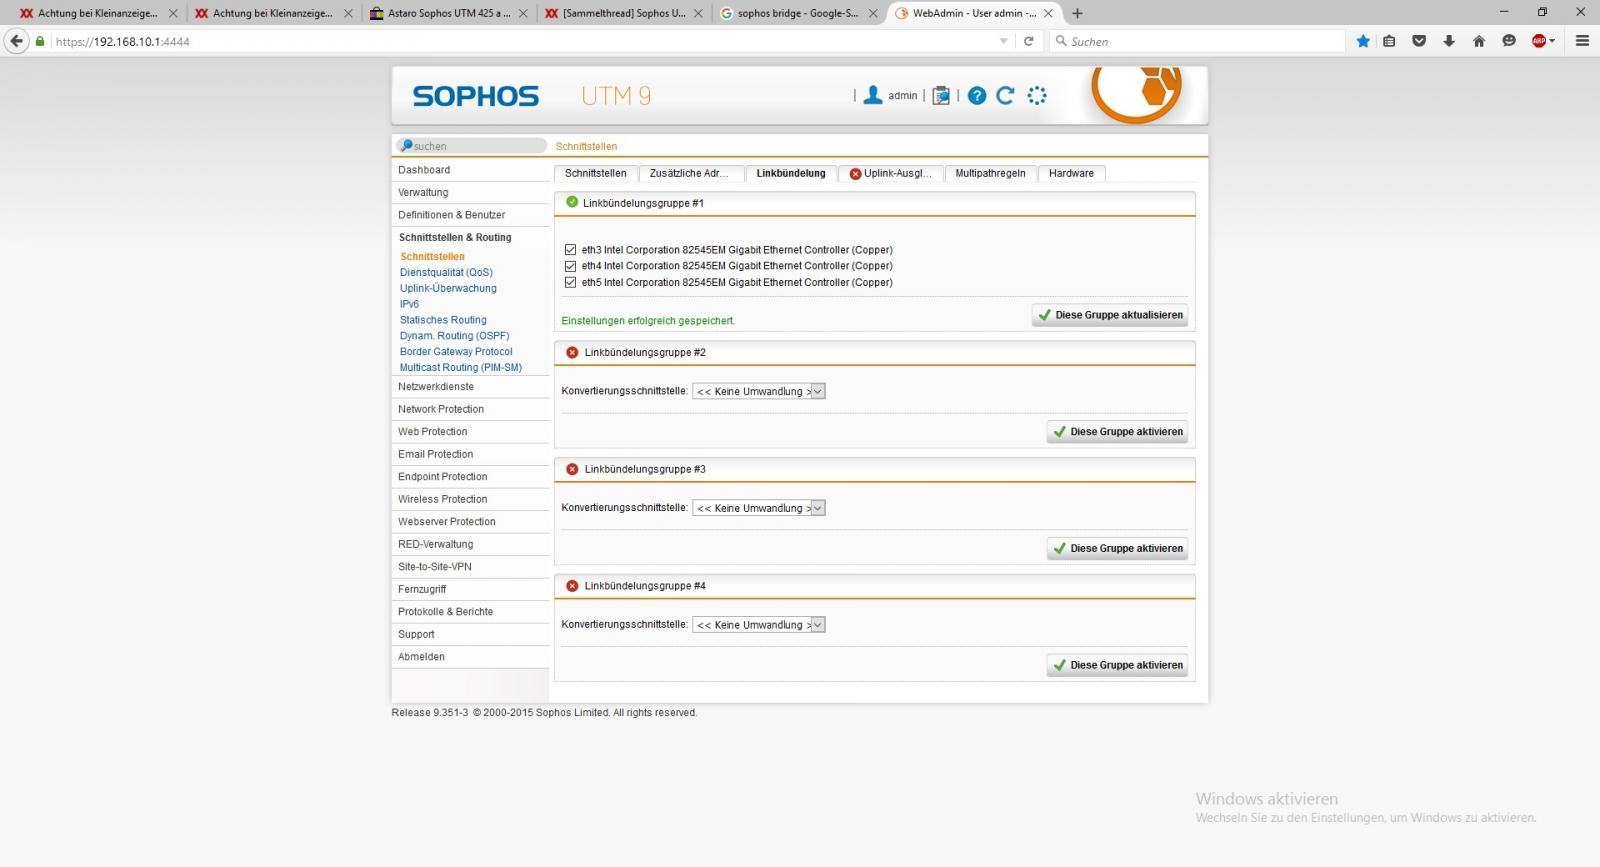Open Konvertierungsschnittstelle dropdown in group #4
The height and width of the screenshot is (867, 1600).
click(759, 625)
